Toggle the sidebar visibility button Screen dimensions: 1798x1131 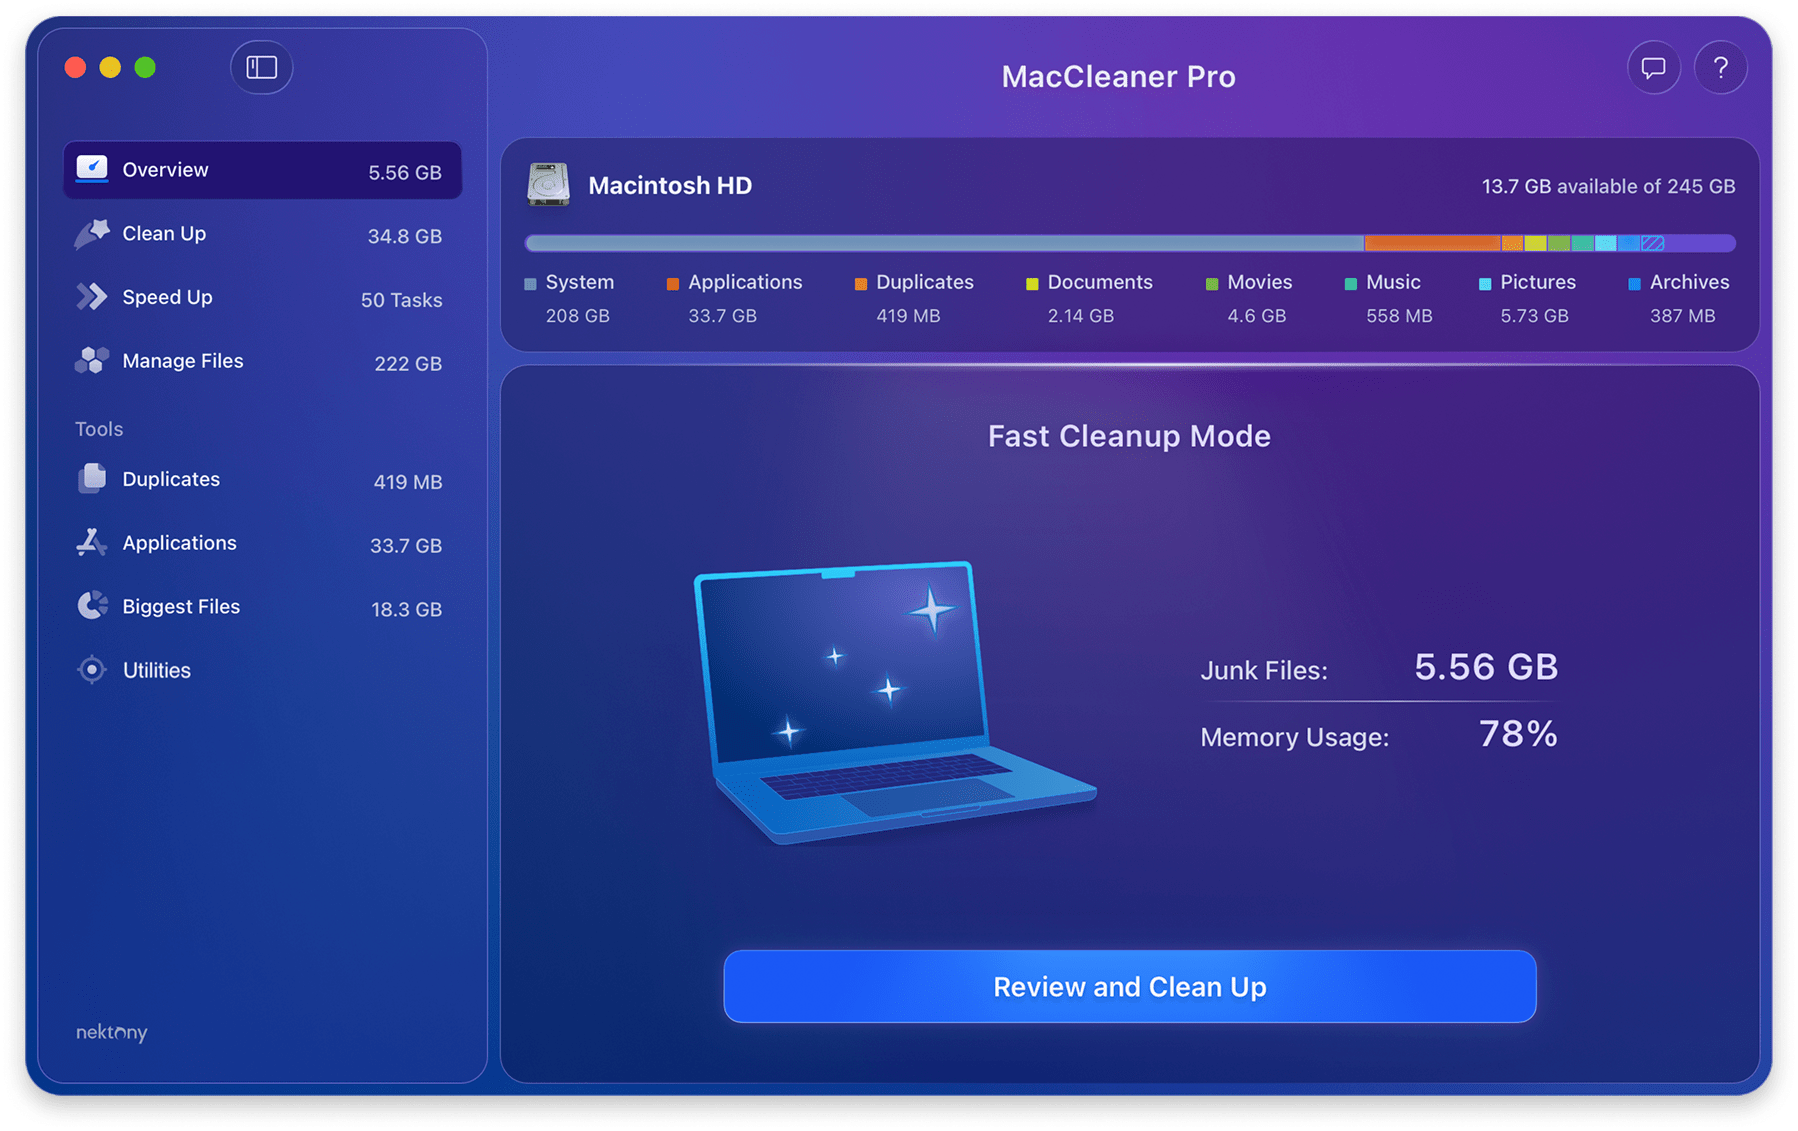click(261, 67)
